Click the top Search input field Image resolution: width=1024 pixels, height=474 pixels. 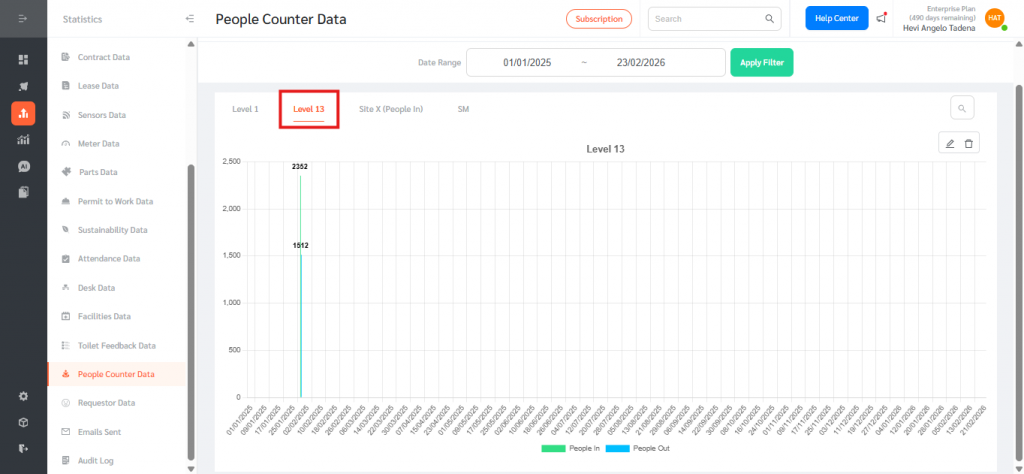pyautogui.click(x=706, y=18)
